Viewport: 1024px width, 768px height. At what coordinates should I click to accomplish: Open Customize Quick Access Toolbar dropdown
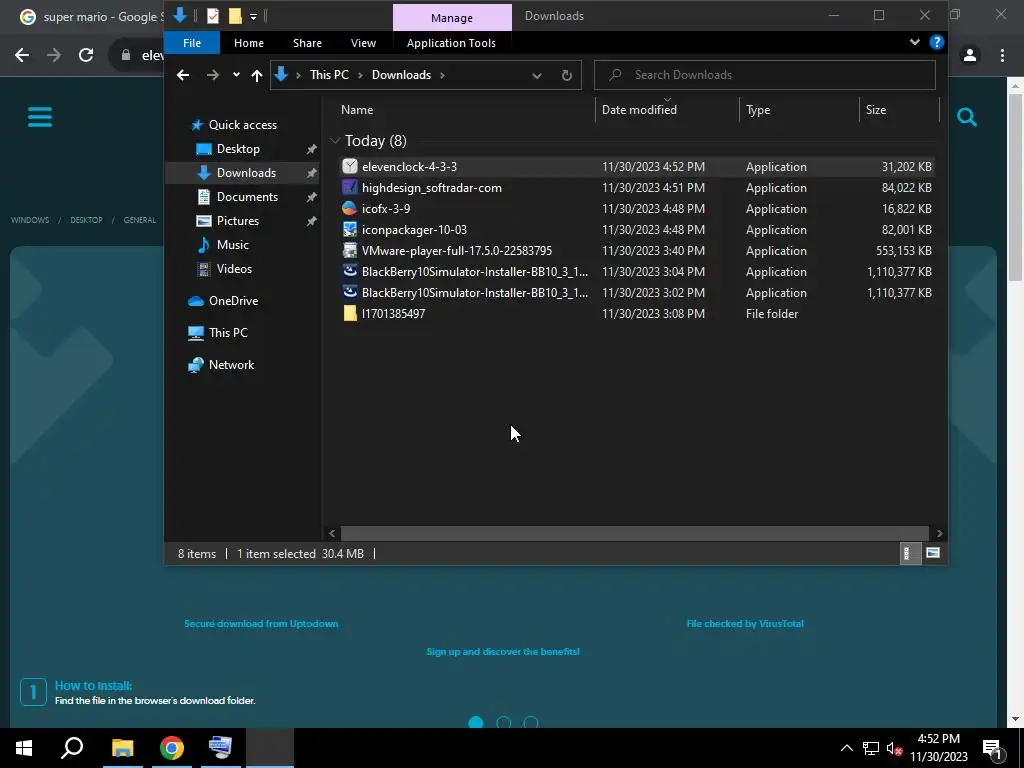253,16
